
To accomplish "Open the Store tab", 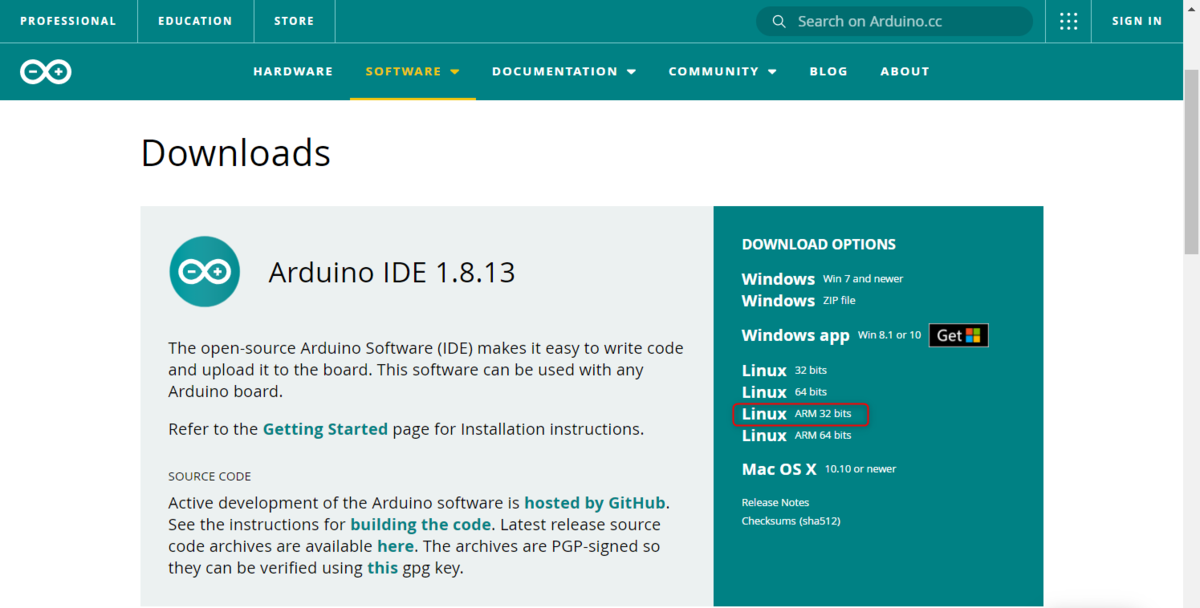I will 294,21.
